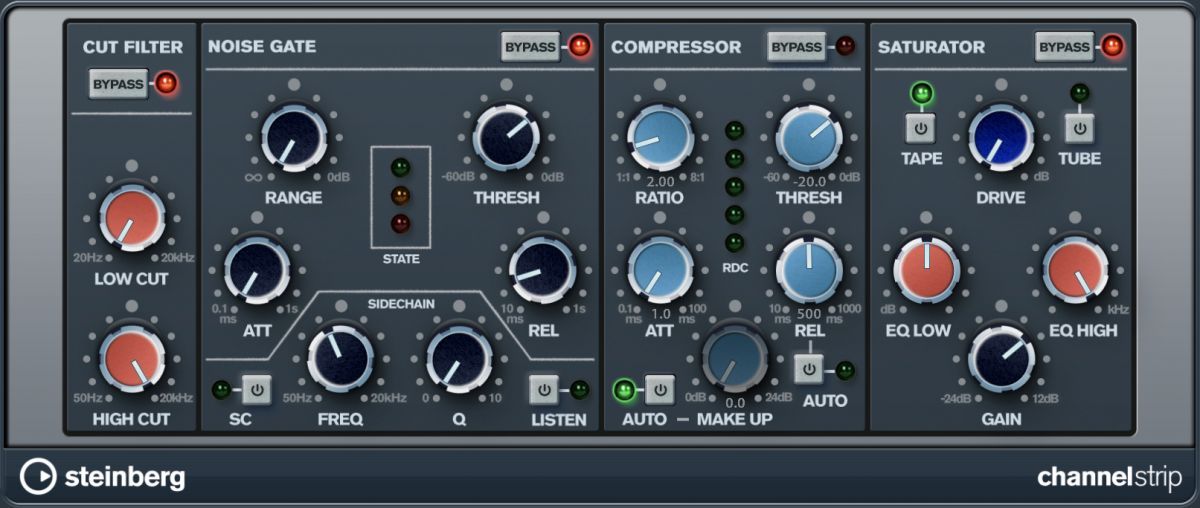Click the noise gate STATE LED box
Screen dimensions: 1200x508
400,196
